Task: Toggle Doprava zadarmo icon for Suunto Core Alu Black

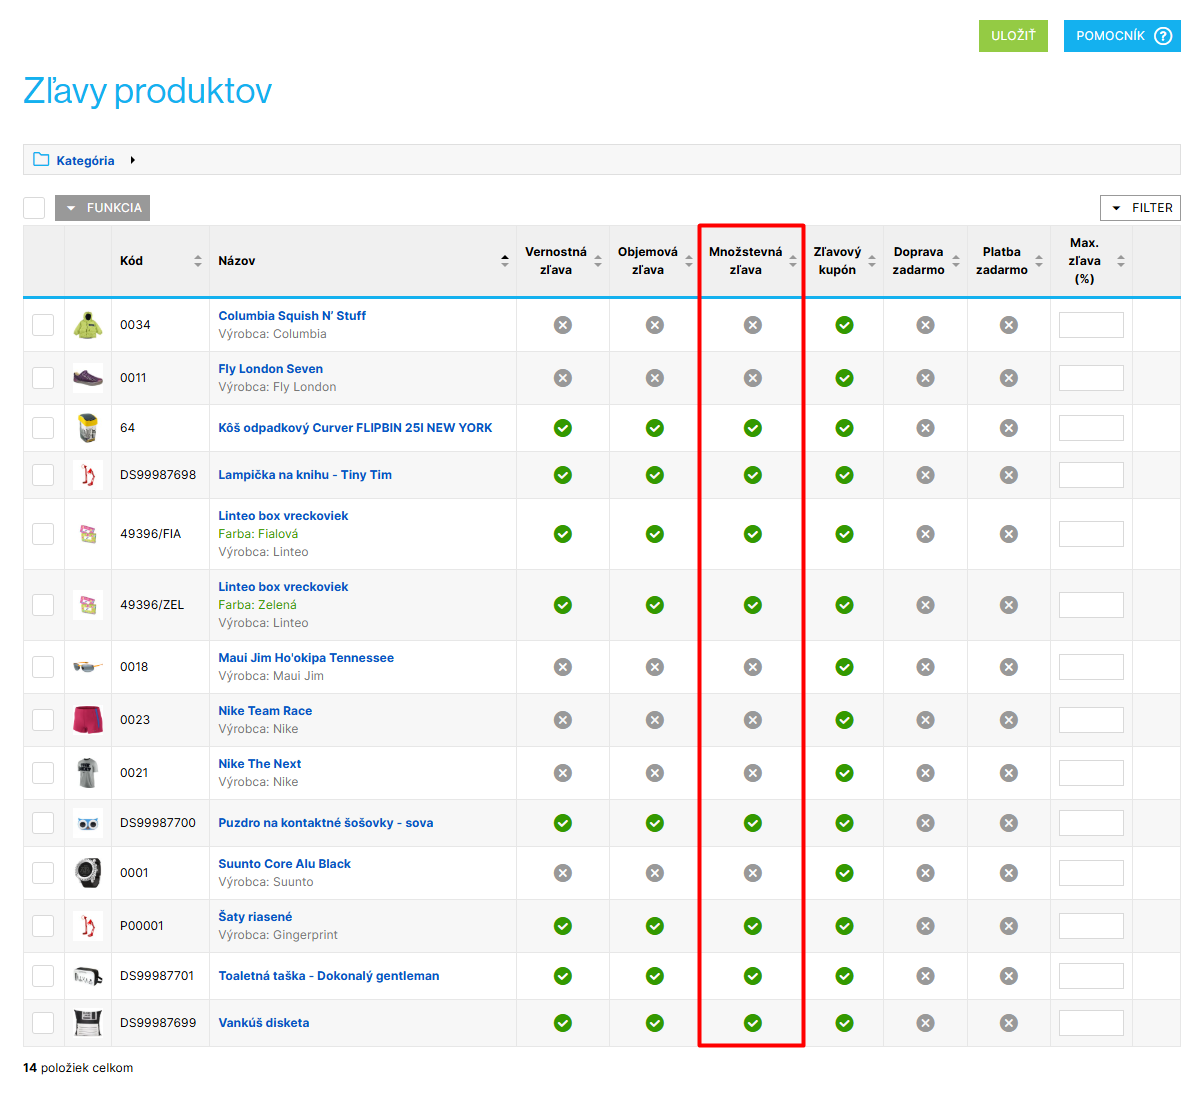Action: [926, 873]
